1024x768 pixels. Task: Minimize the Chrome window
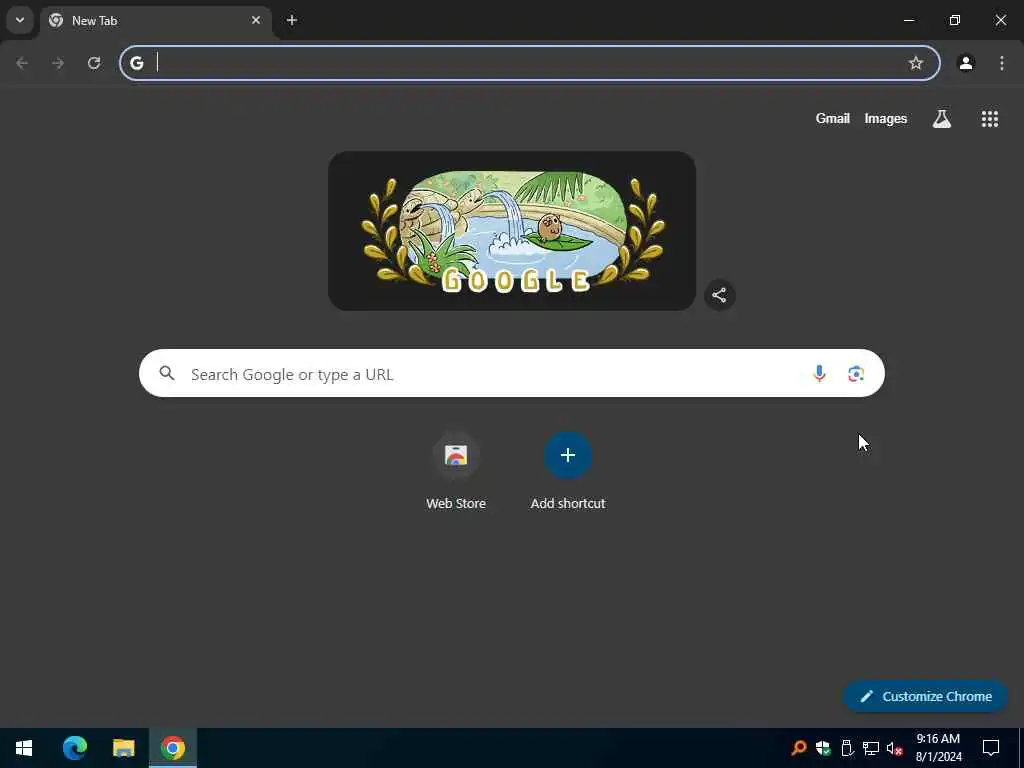click(x=908, y=20)
